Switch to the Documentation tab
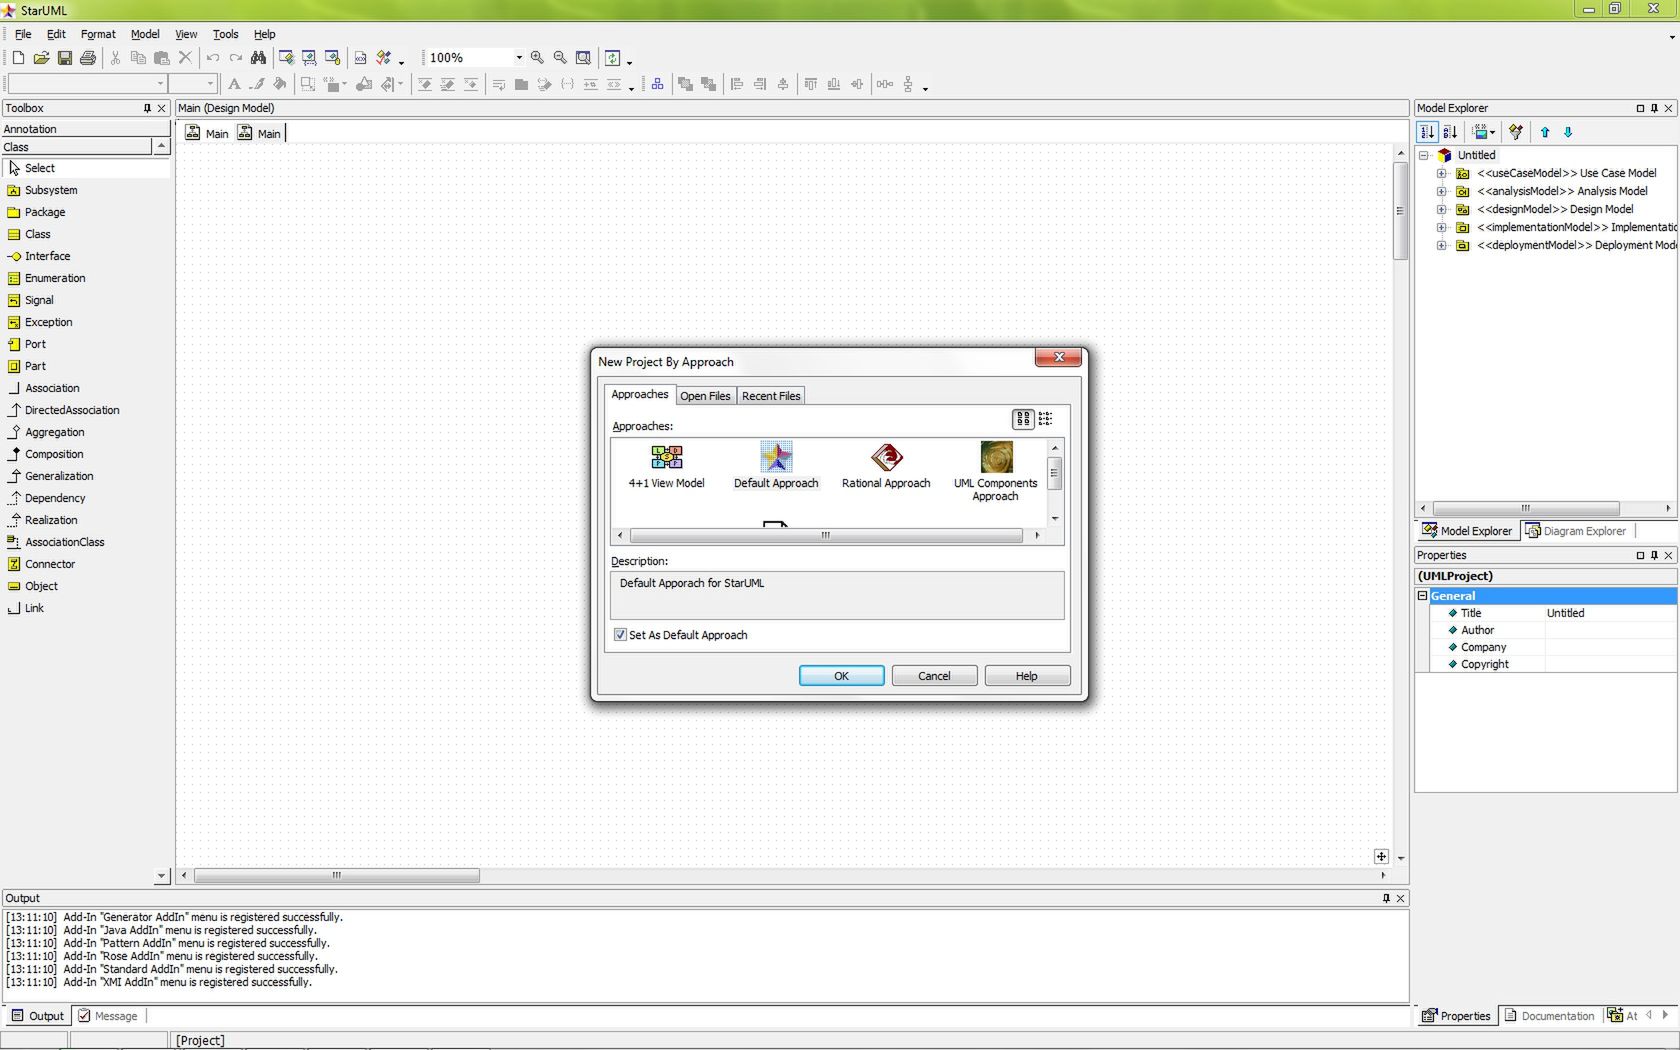Image resolution: width=1680 pixels, height=1050 pixels. [1549, 1016]
